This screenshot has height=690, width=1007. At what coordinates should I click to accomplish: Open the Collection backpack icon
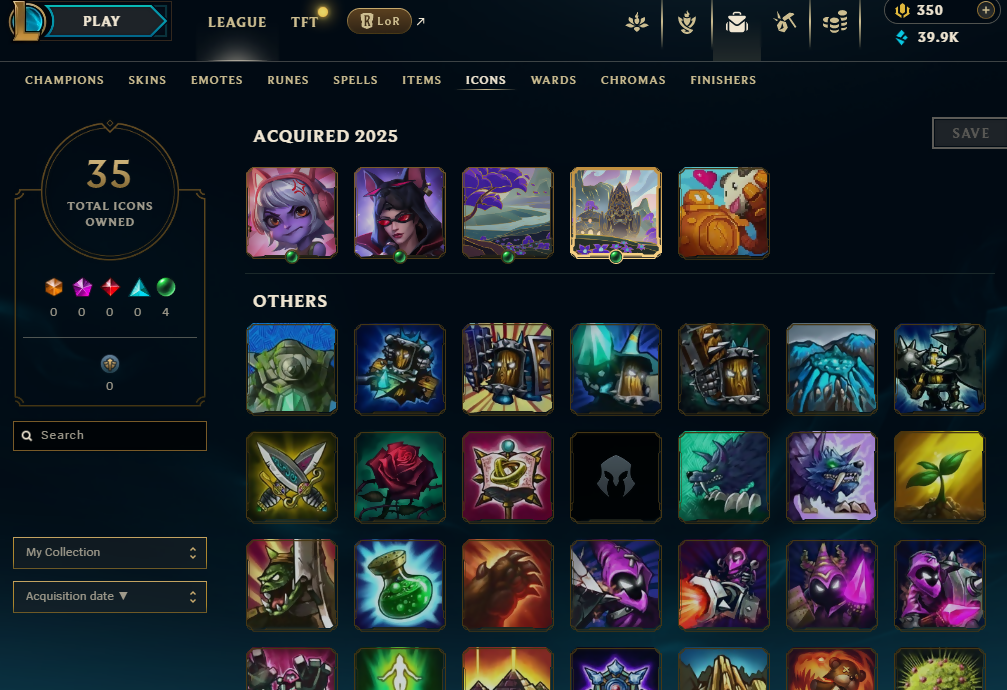click(737, 23)
